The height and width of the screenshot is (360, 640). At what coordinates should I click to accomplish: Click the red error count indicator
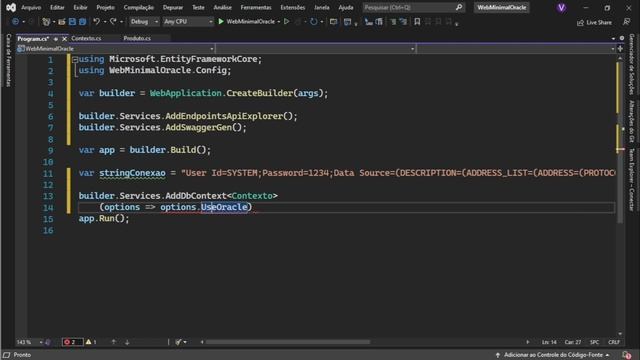click(72, 342)
